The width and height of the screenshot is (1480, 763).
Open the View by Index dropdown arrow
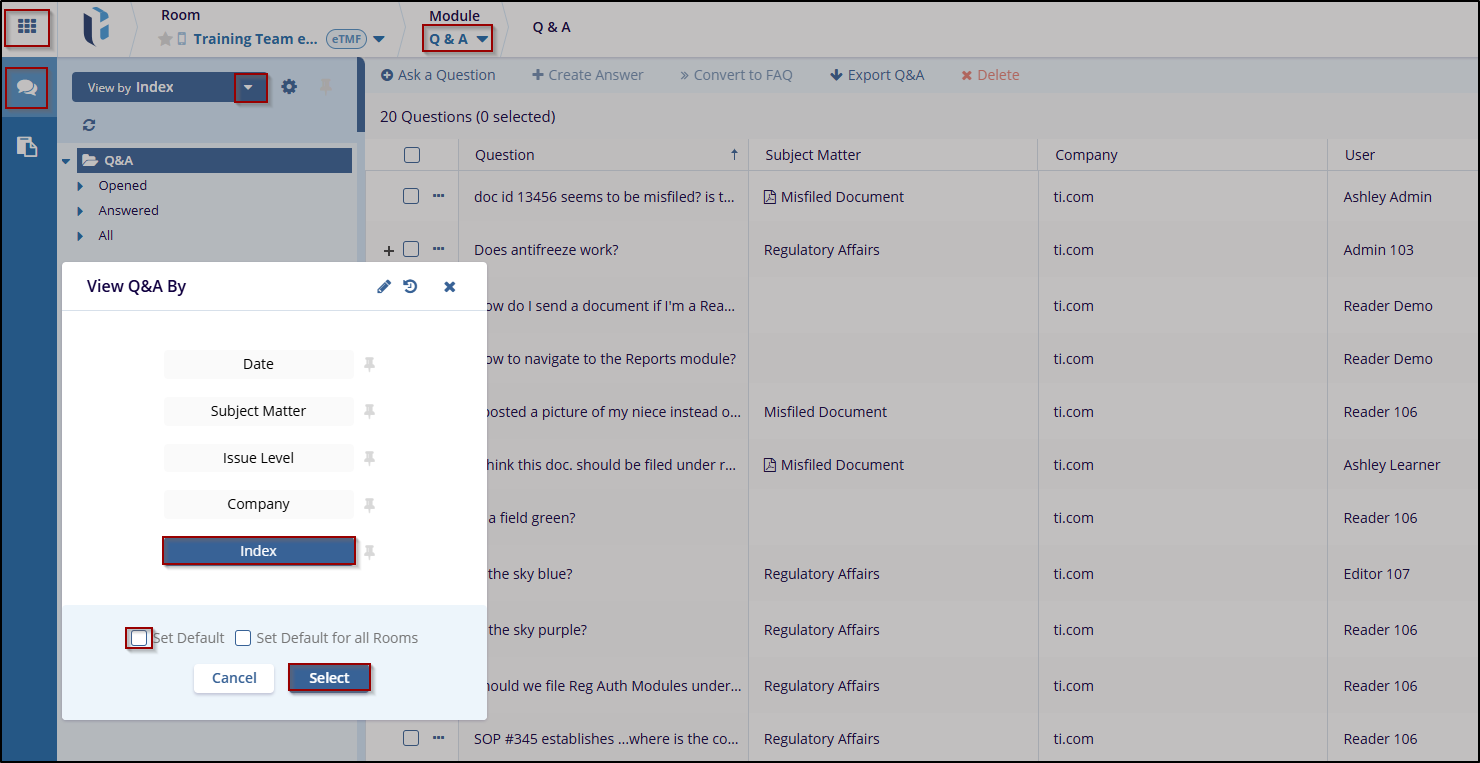(249, 88)
